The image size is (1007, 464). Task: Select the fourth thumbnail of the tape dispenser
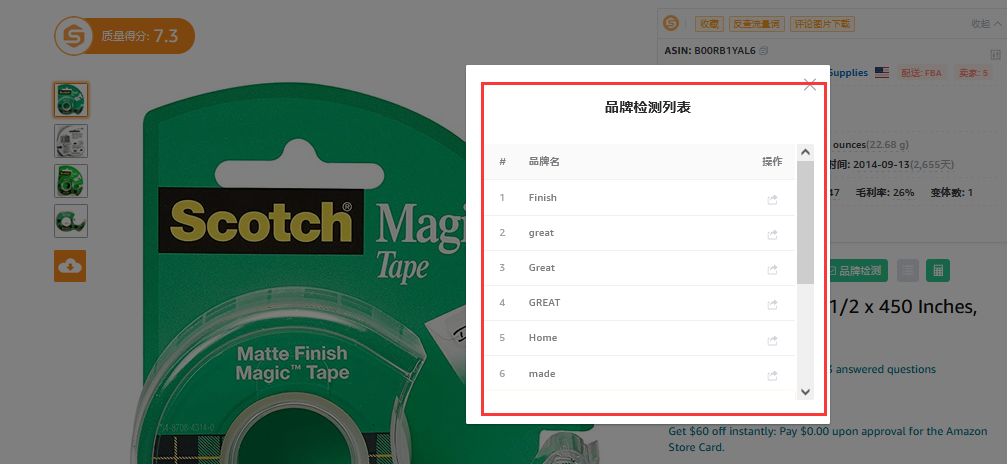click(x=71, y=221)
